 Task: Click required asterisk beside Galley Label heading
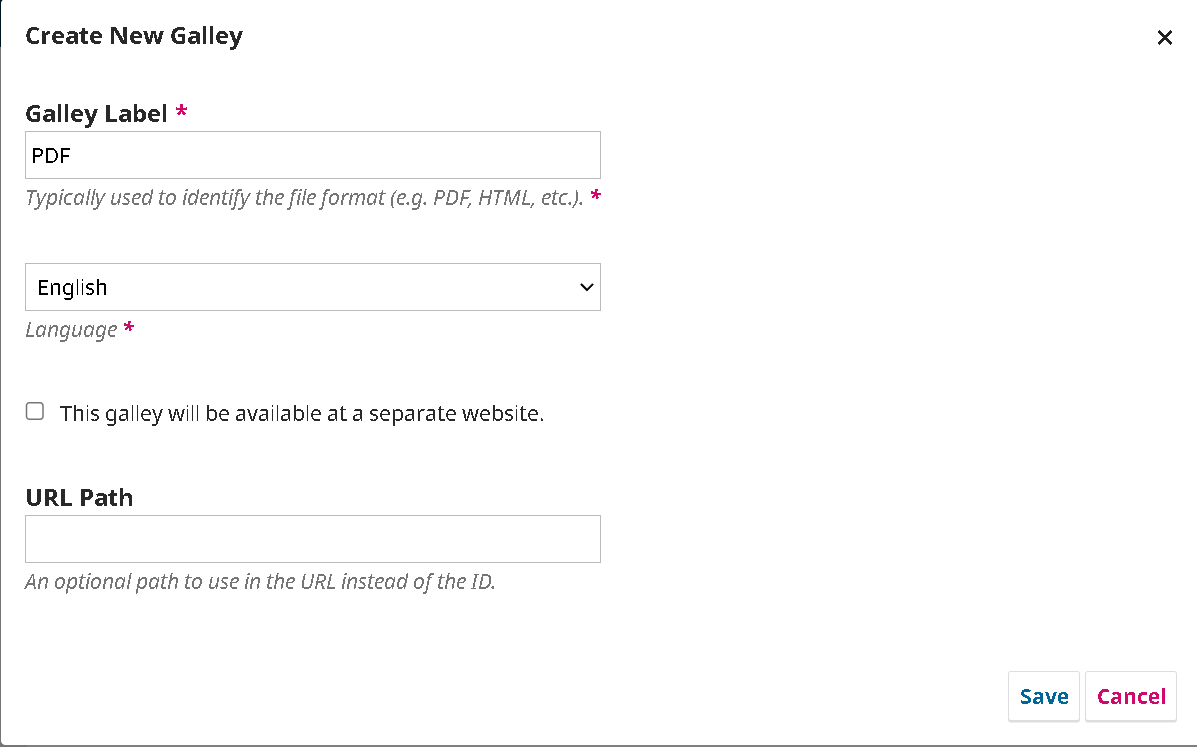point(181,113)
